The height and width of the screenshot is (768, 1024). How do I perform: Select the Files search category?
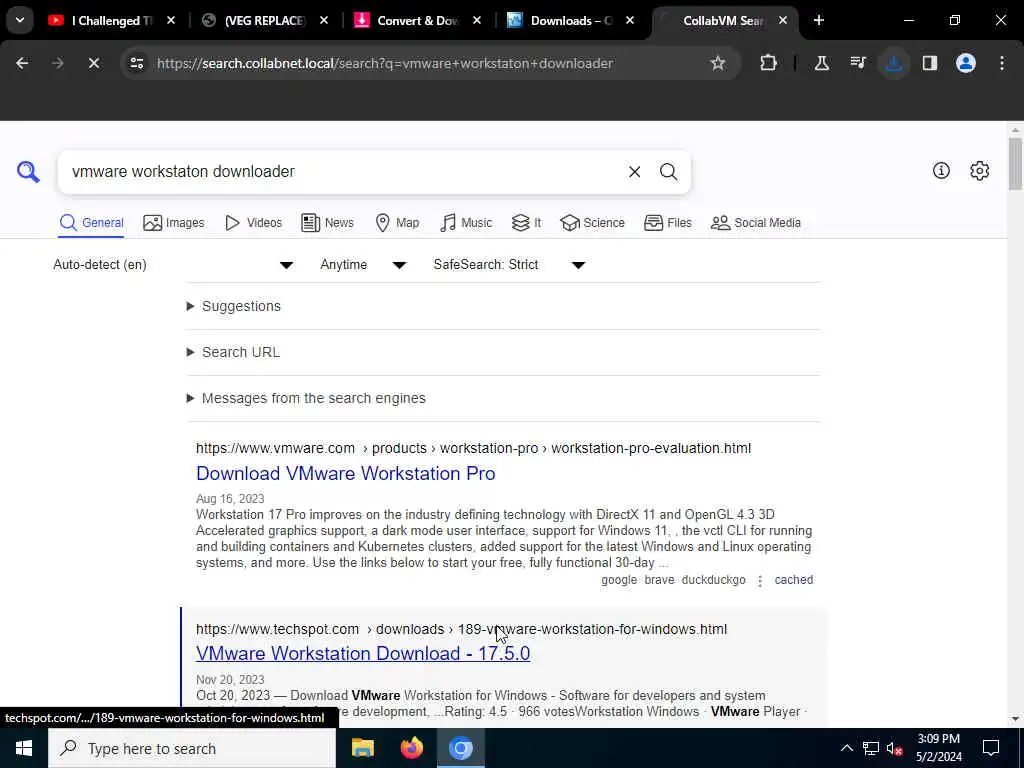coord(667,223)
